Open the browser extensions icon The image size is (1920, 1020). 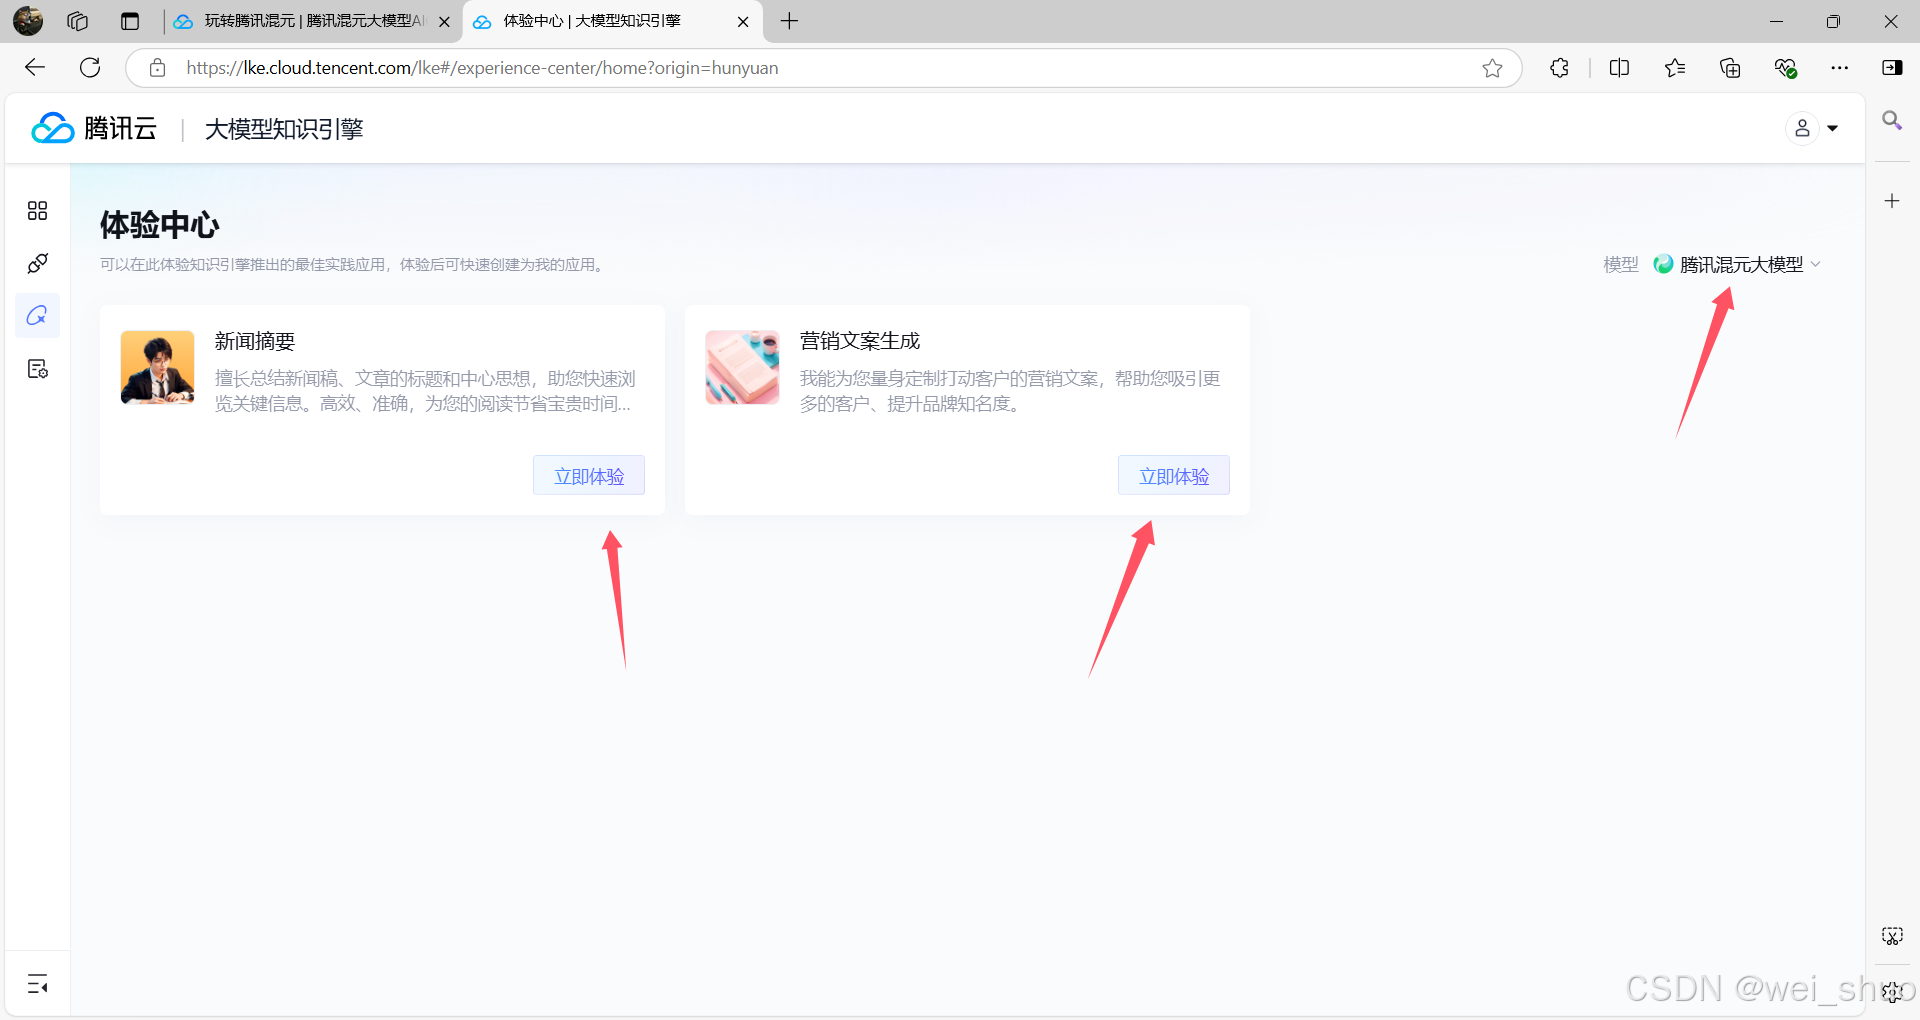pos(1559,68)
